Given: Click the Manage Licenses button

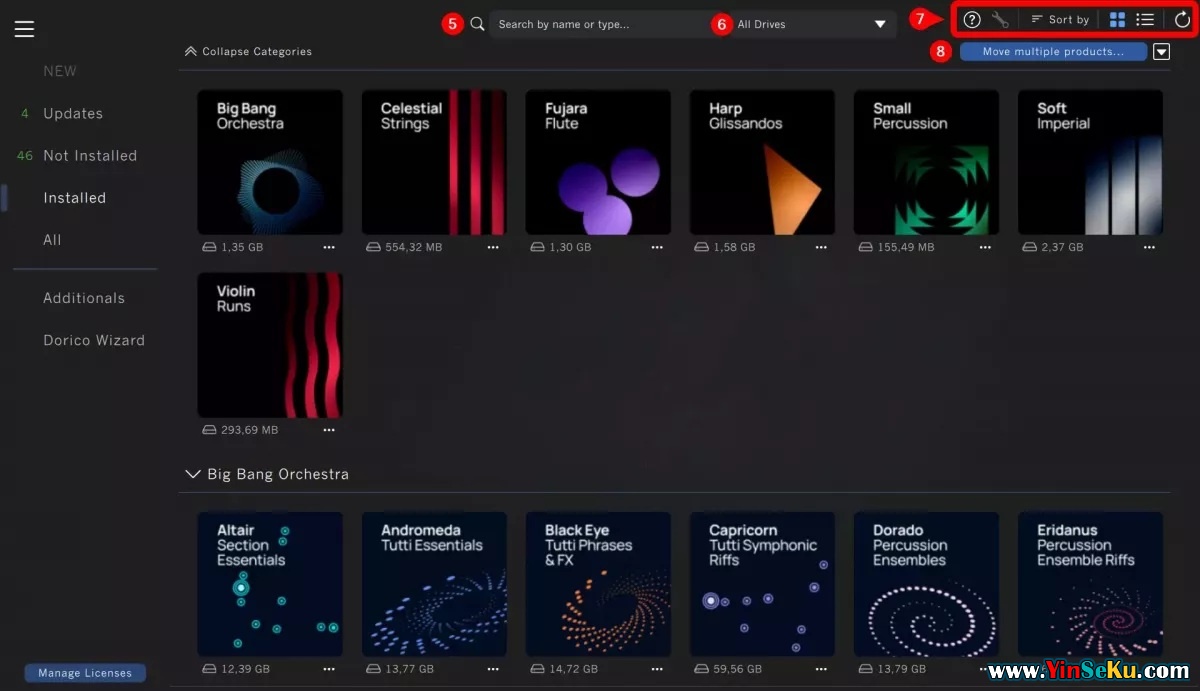Looking at the screenshot, I should point(85,673).
